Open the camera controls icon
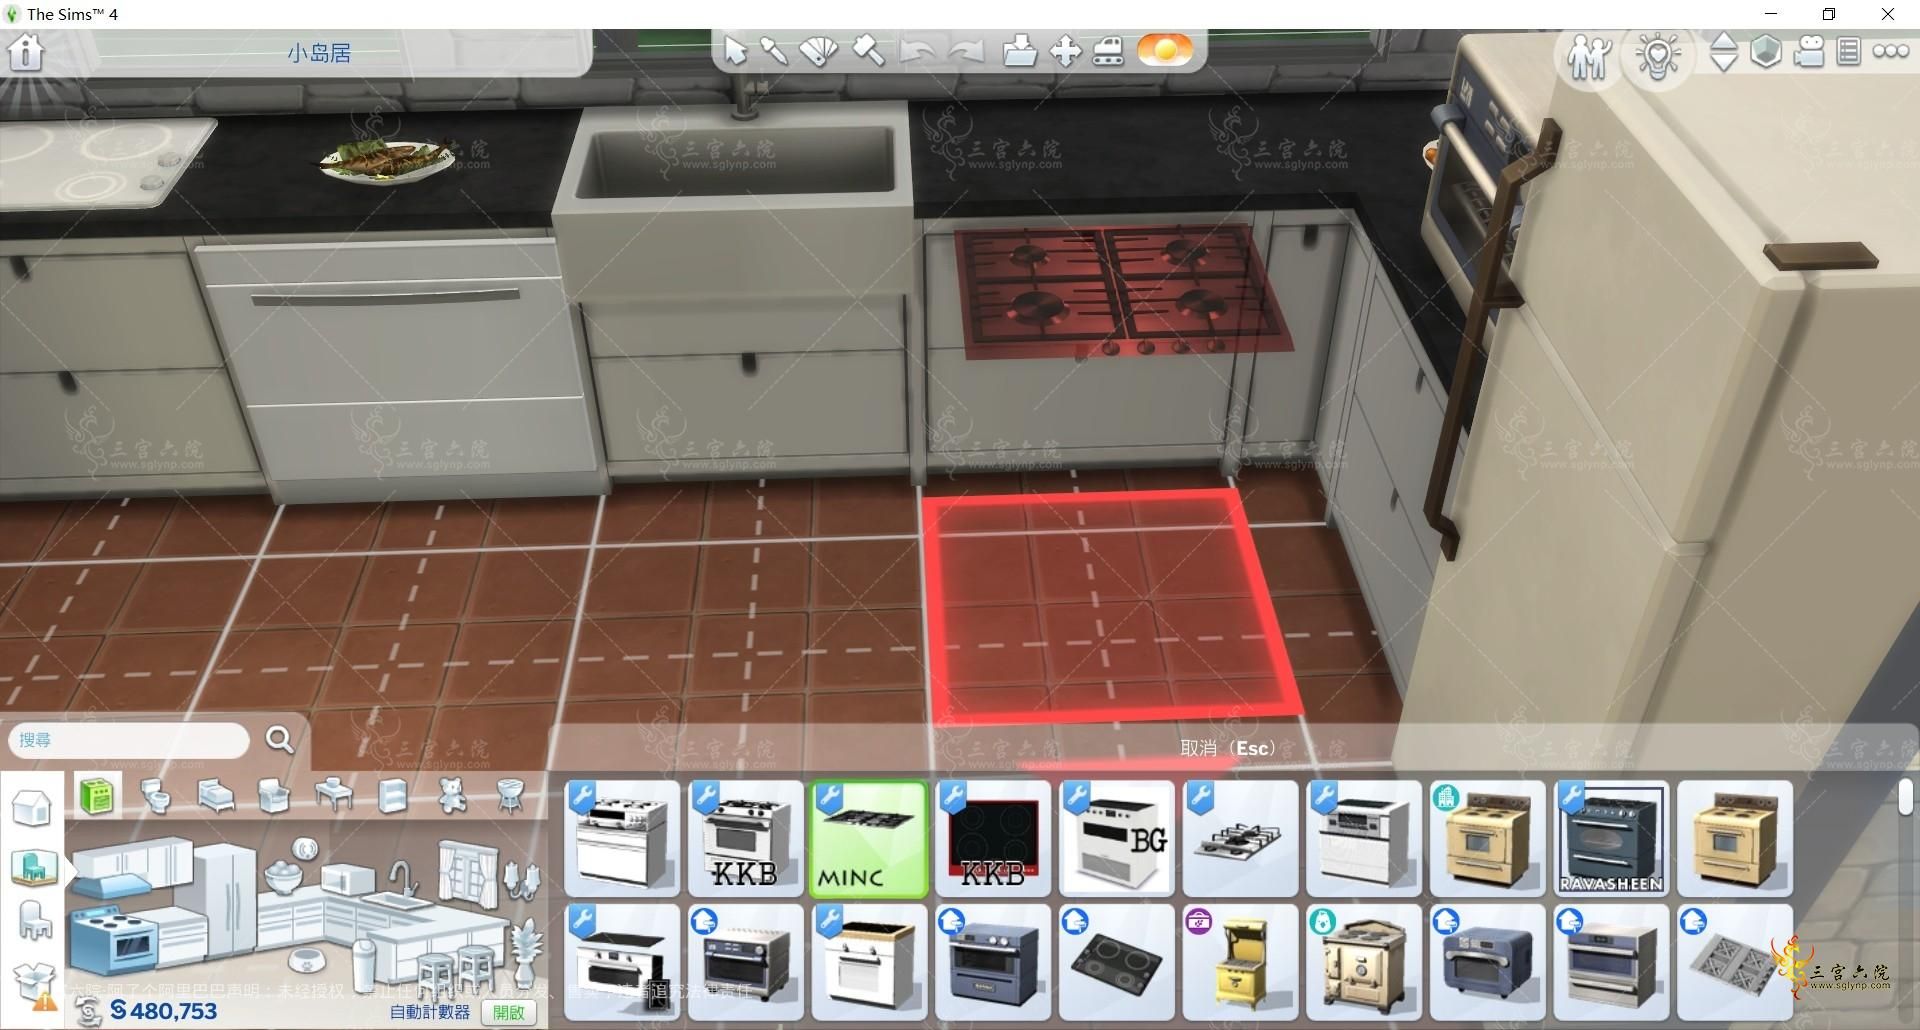 pyautogui.click(x=1809, y=52)
